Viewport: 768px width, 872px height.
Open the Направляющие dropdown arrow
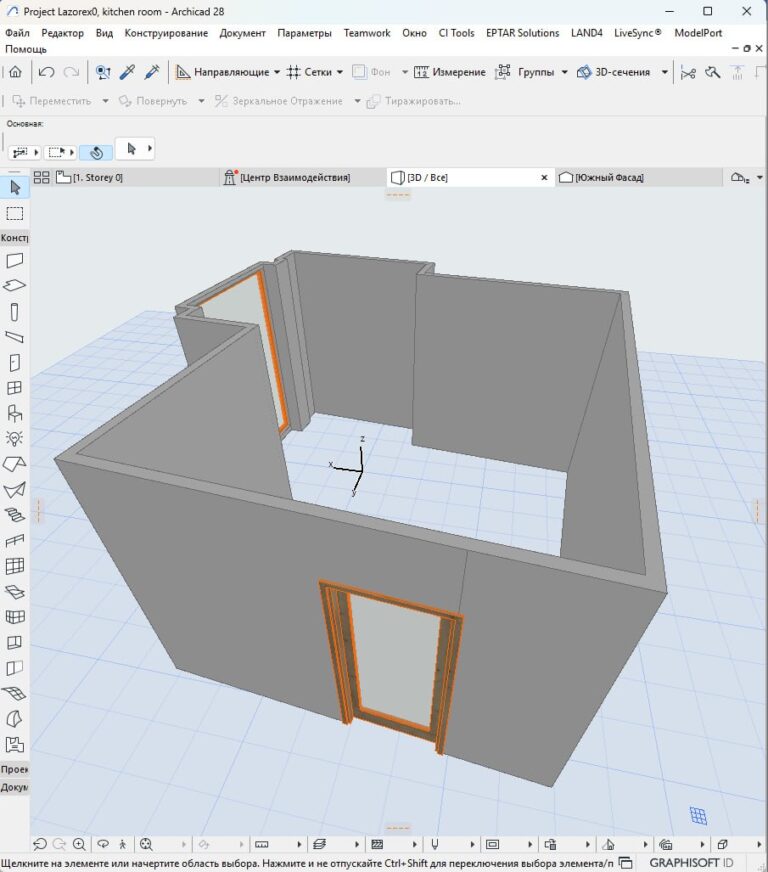tap(277, 72)
